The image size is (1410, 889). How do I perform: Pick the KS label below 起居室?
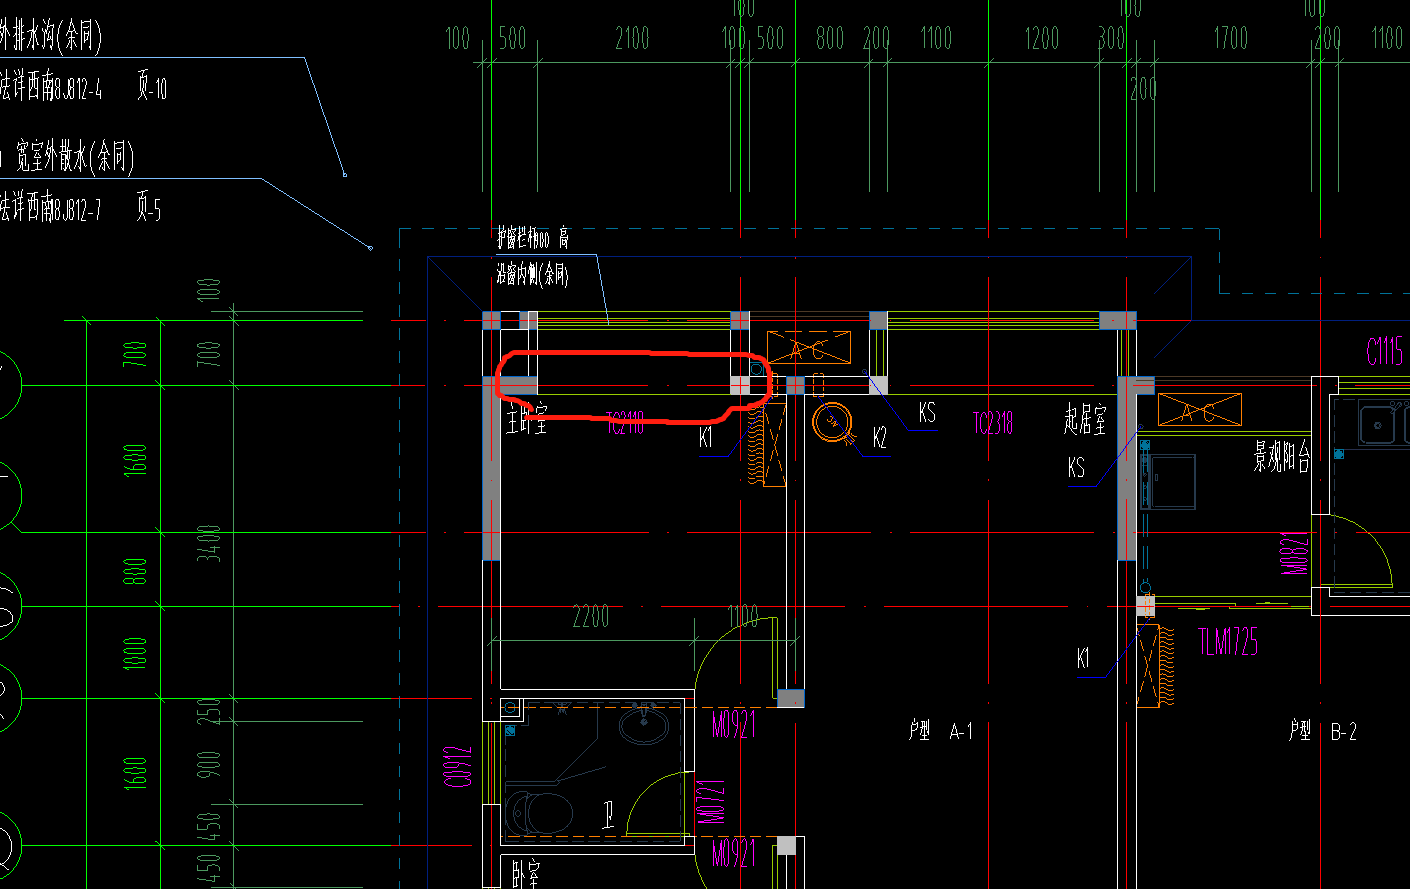coord(1076,467)
